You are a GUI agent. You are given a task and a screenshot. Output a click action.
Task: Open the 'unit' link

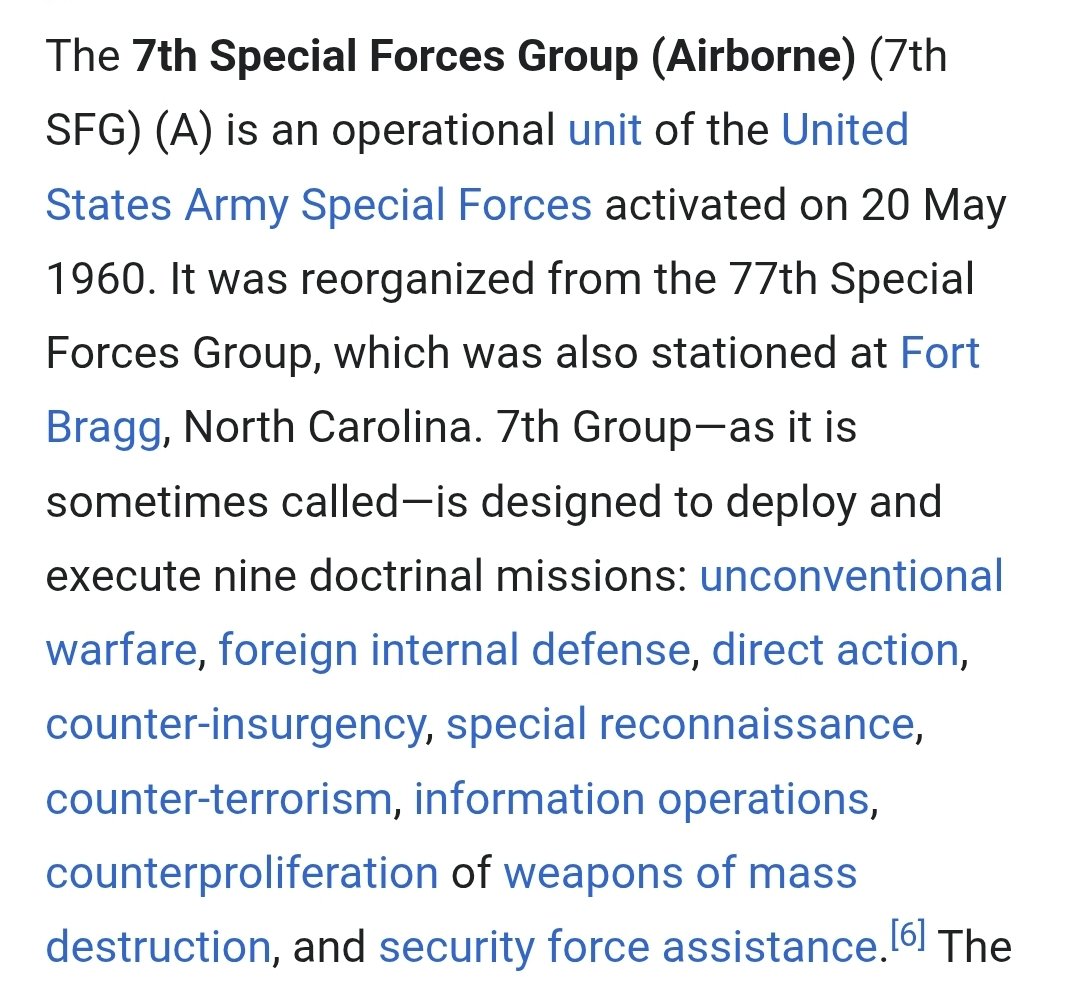tap(604, 131)
